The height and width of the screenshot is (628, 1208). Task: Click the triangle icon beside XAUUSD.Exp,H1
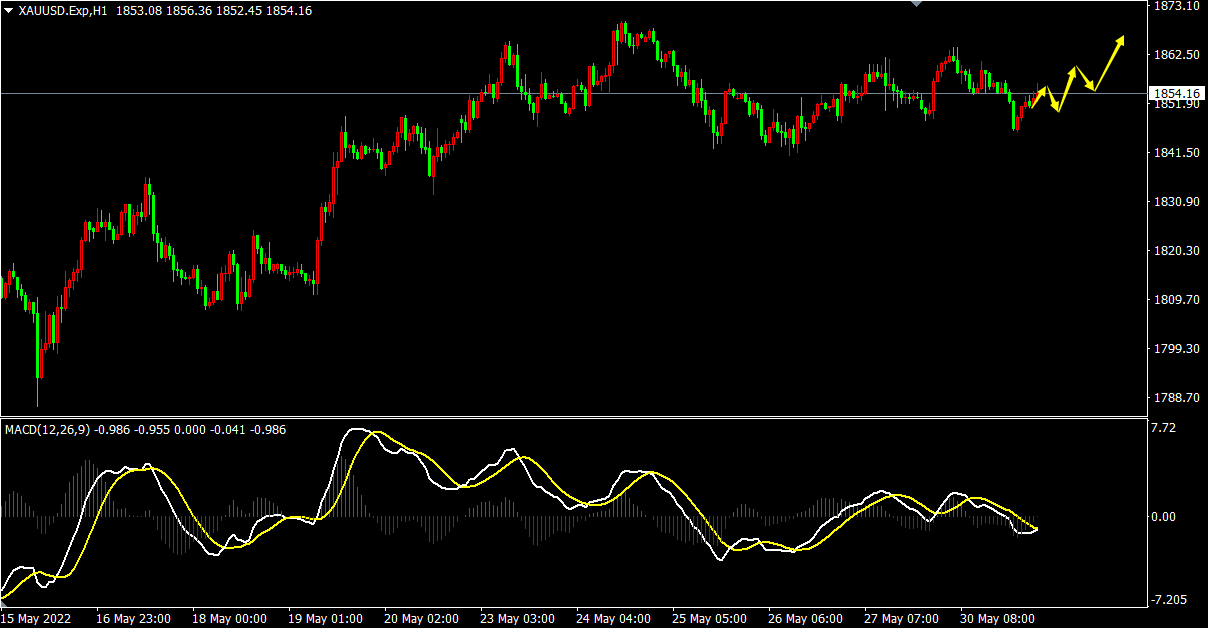pyautogui.click(x=9, y=10)
